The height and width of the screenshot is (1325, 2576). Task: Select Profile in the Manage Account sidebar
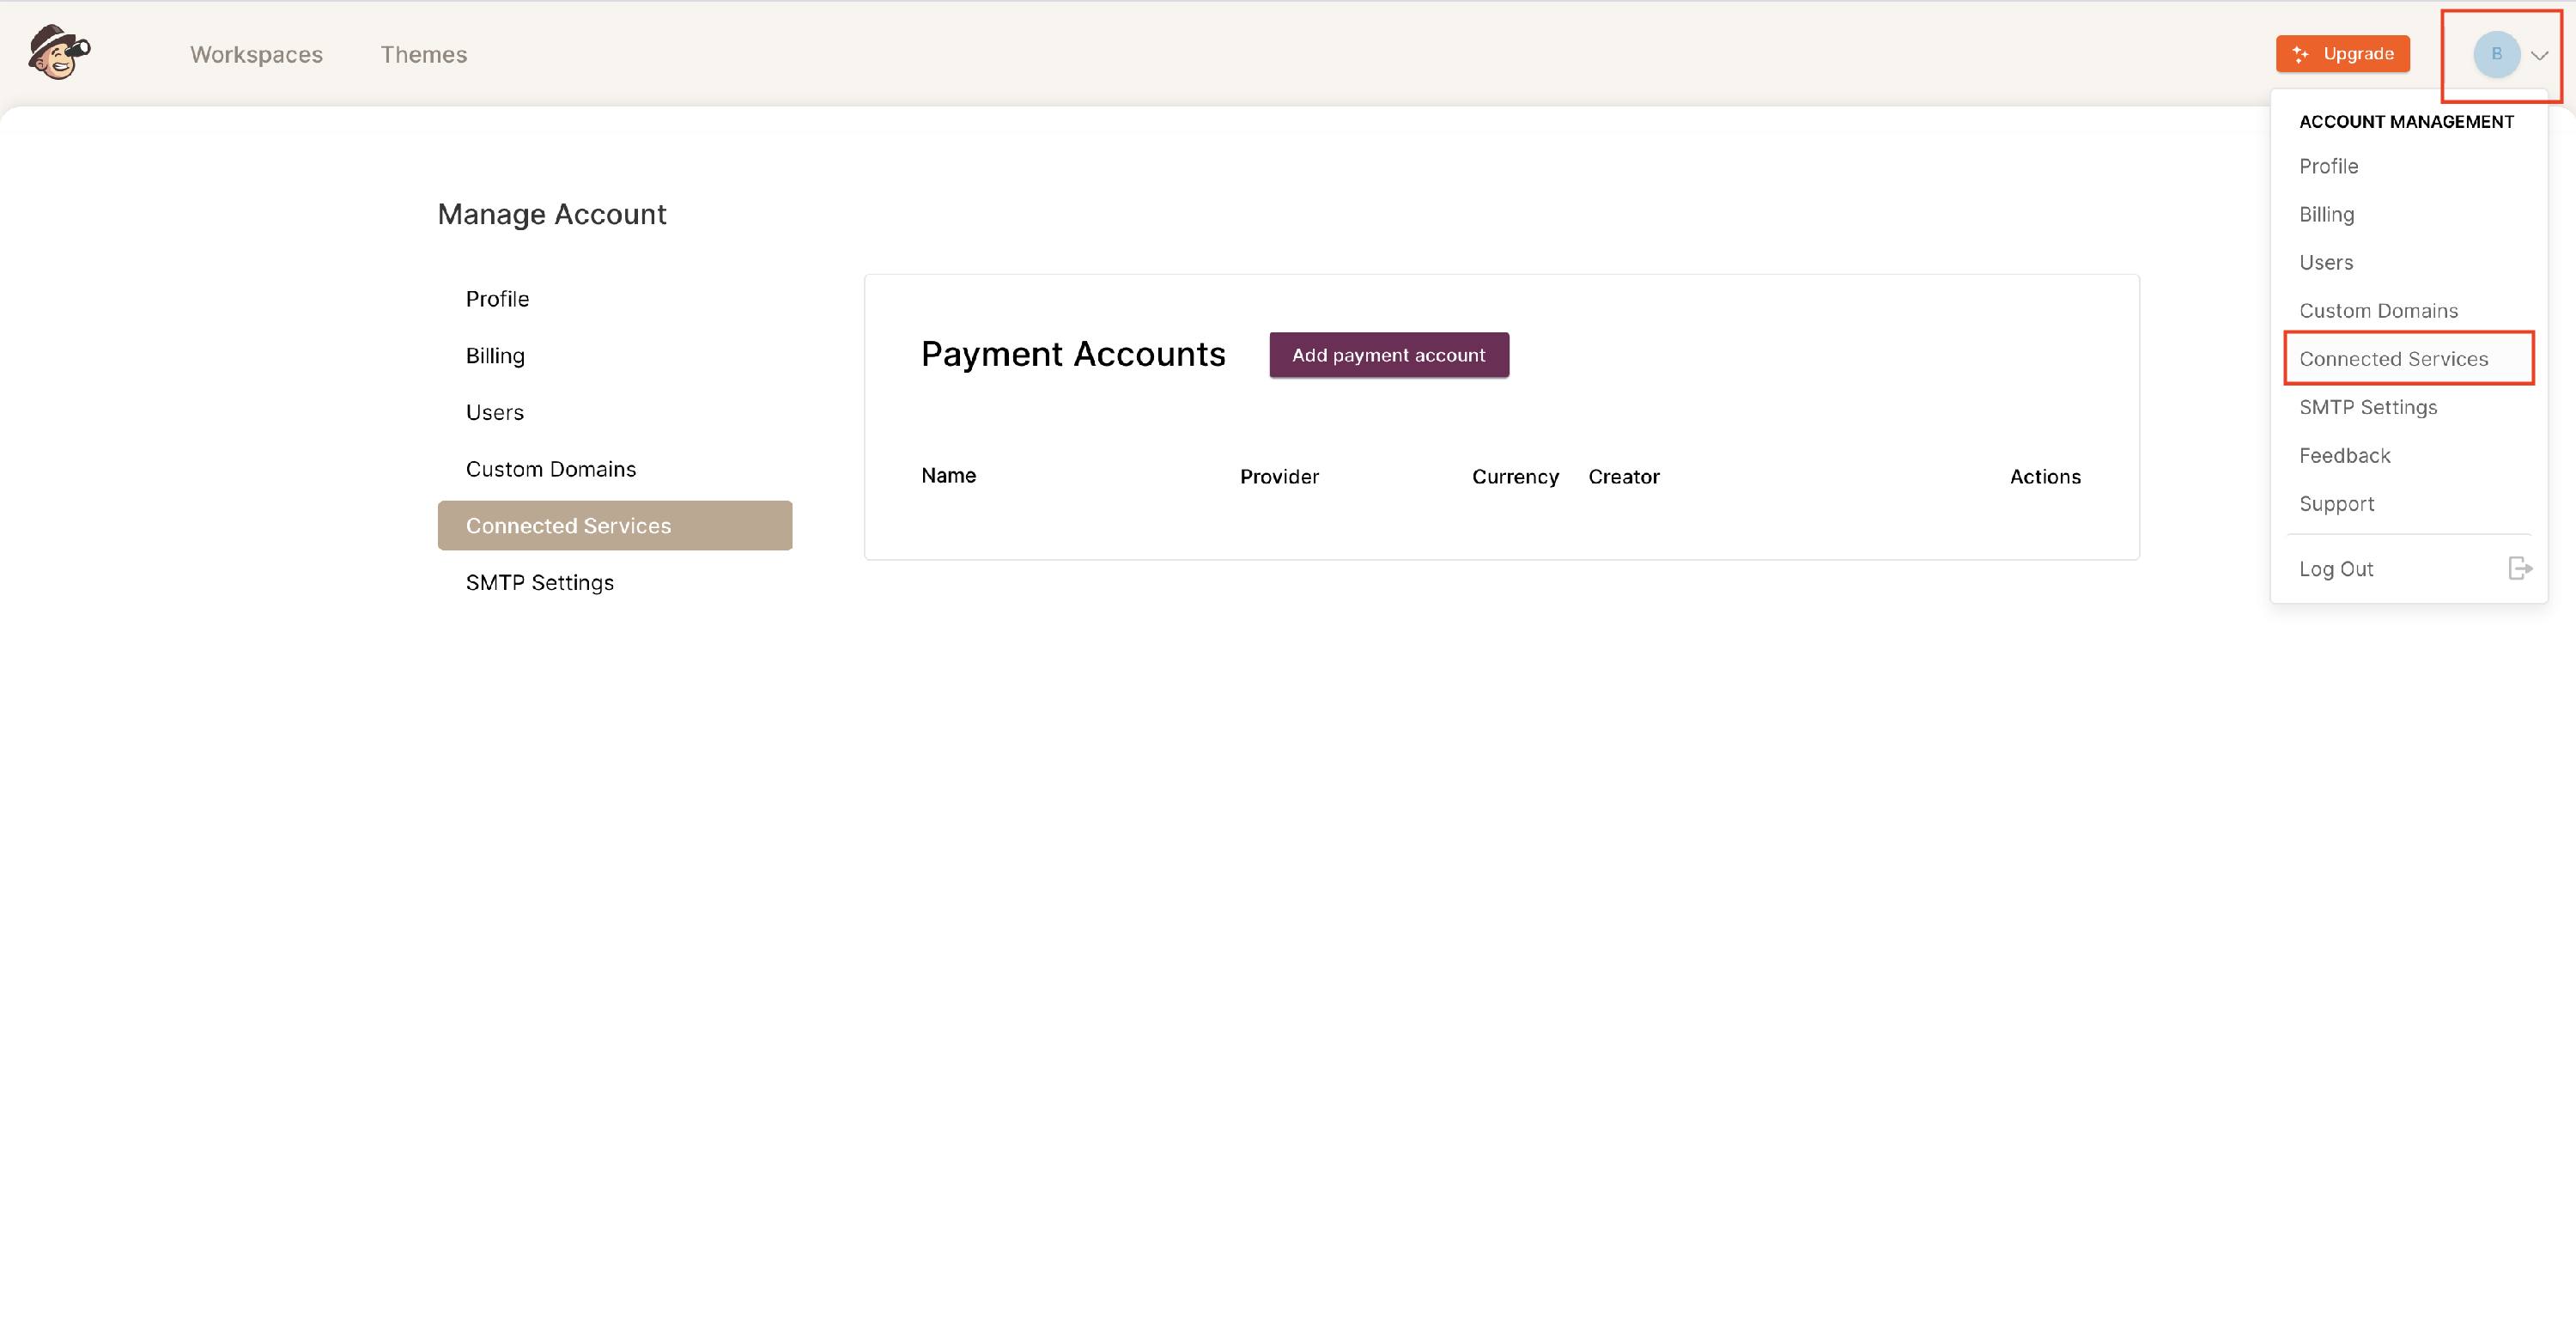click(x=497, y=299)
